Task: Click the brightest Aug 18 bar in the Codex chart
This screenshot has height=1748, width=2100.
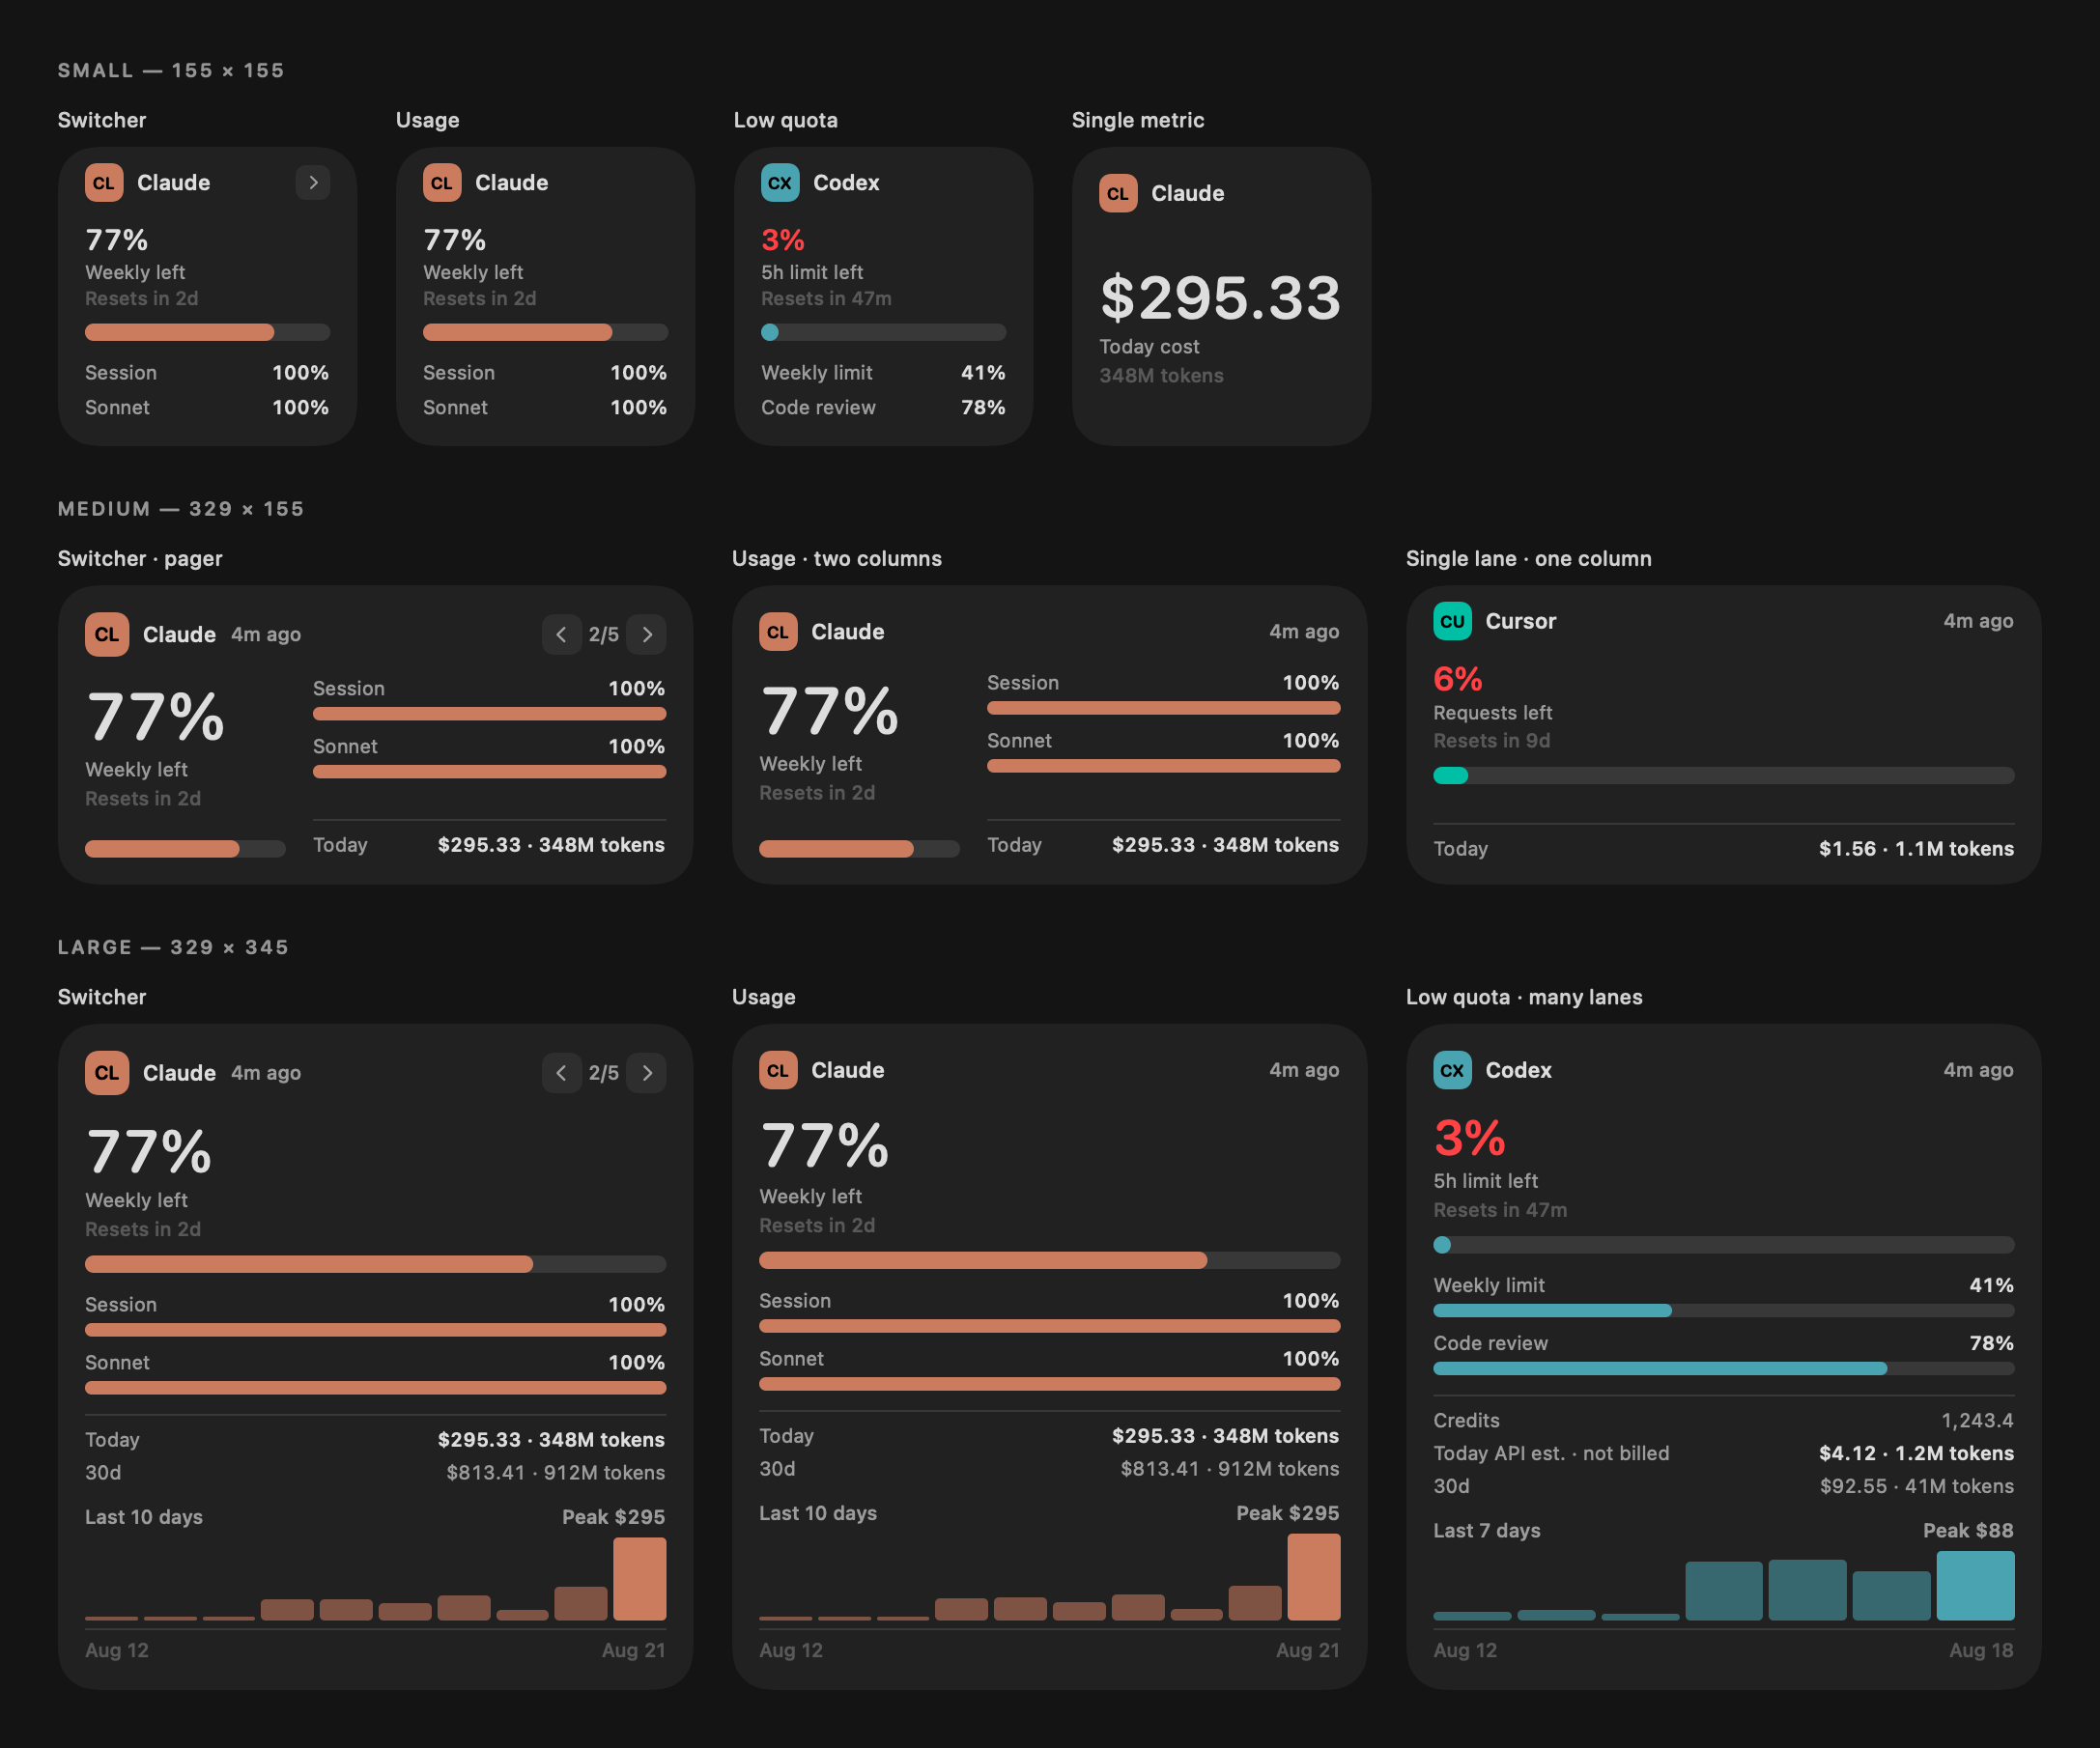Action: coord(1975,1586)
